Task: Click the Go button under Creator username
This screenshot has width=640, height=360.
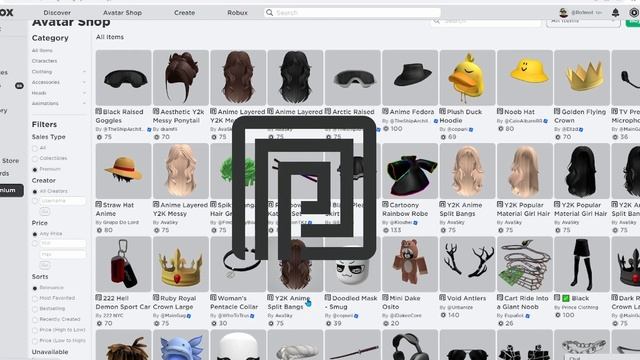Action: coord(44,211)
